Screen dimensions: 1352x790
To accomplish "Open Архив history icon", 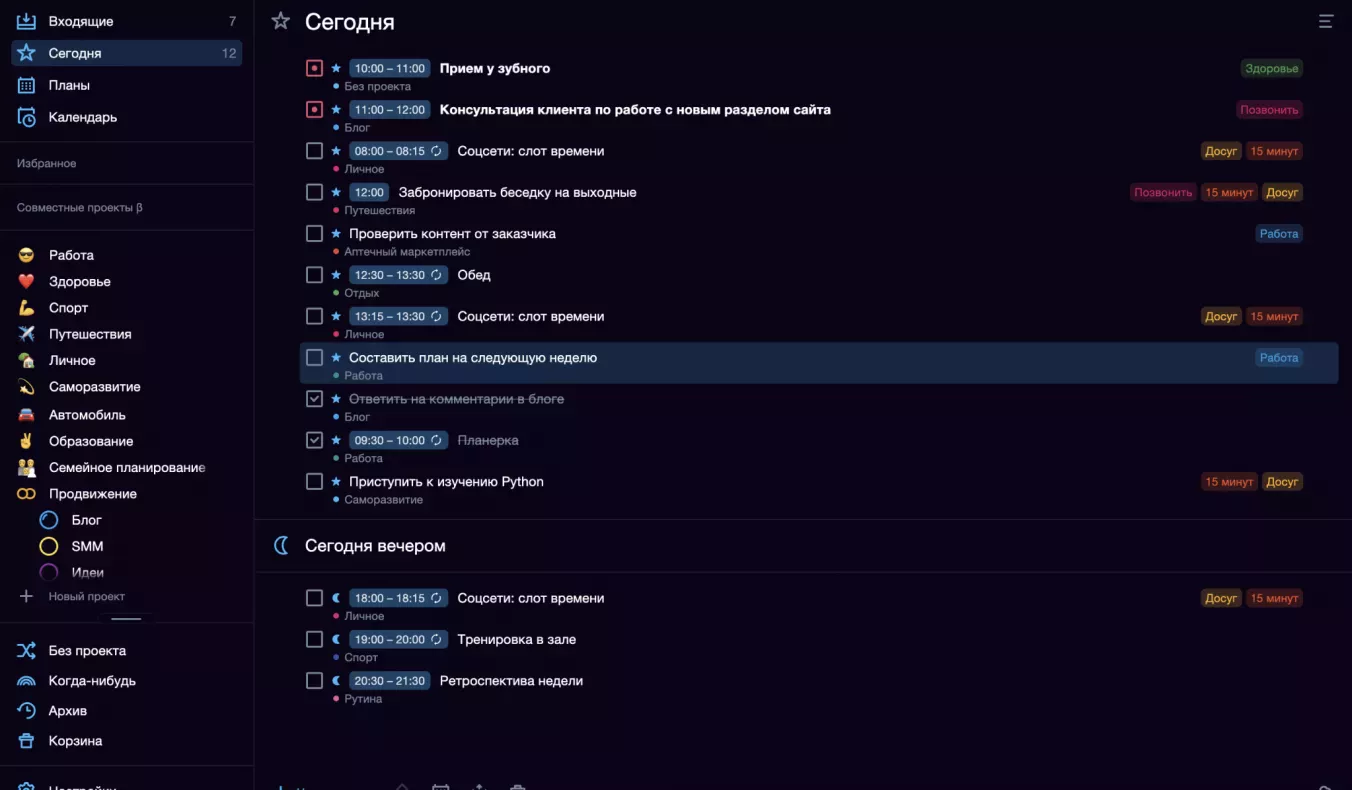I will [x=26, y=711].
